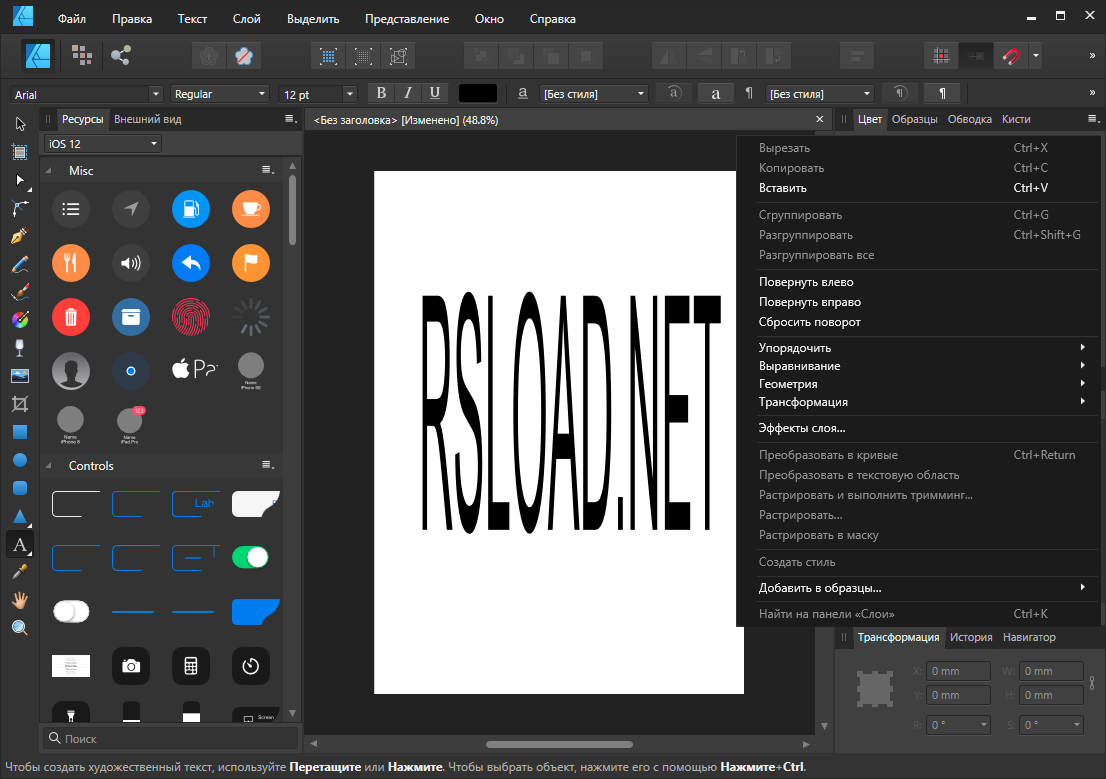1106x779 pixels.
Task: Open the Слой menu
Action: click(x=247, y=19)
